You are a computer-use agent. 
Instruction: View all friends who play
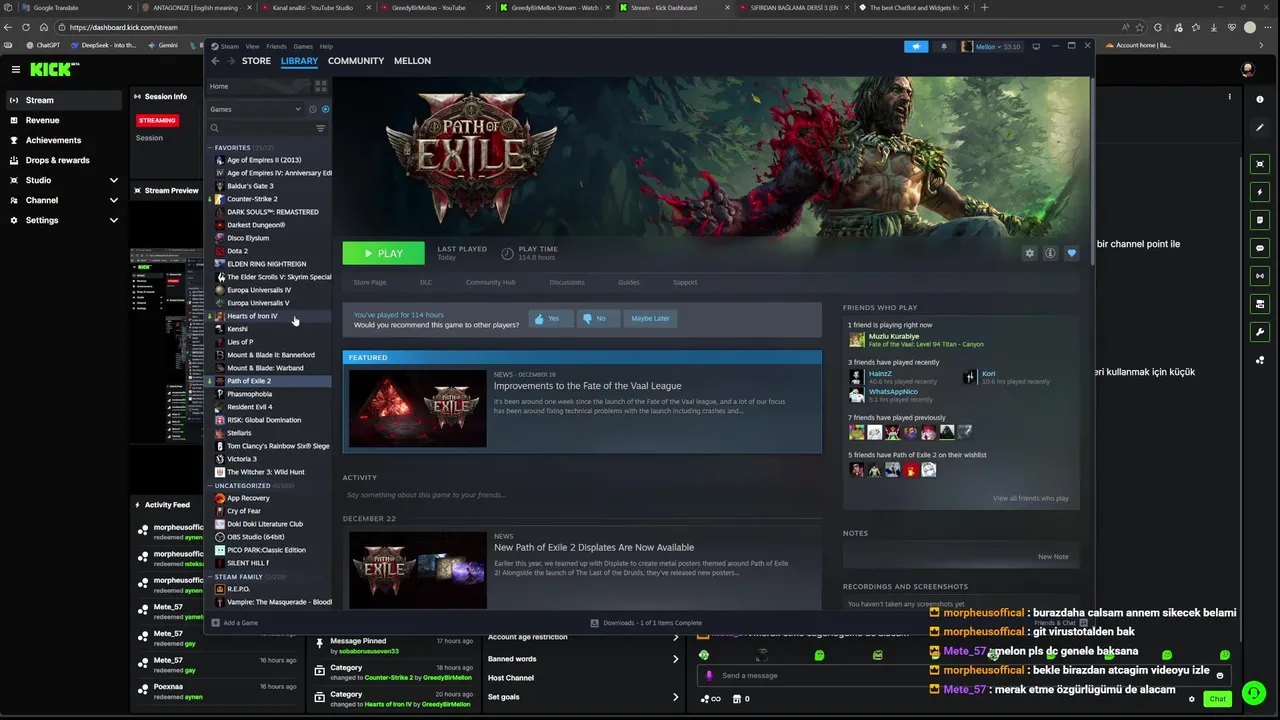click(x=1030, y=498)
